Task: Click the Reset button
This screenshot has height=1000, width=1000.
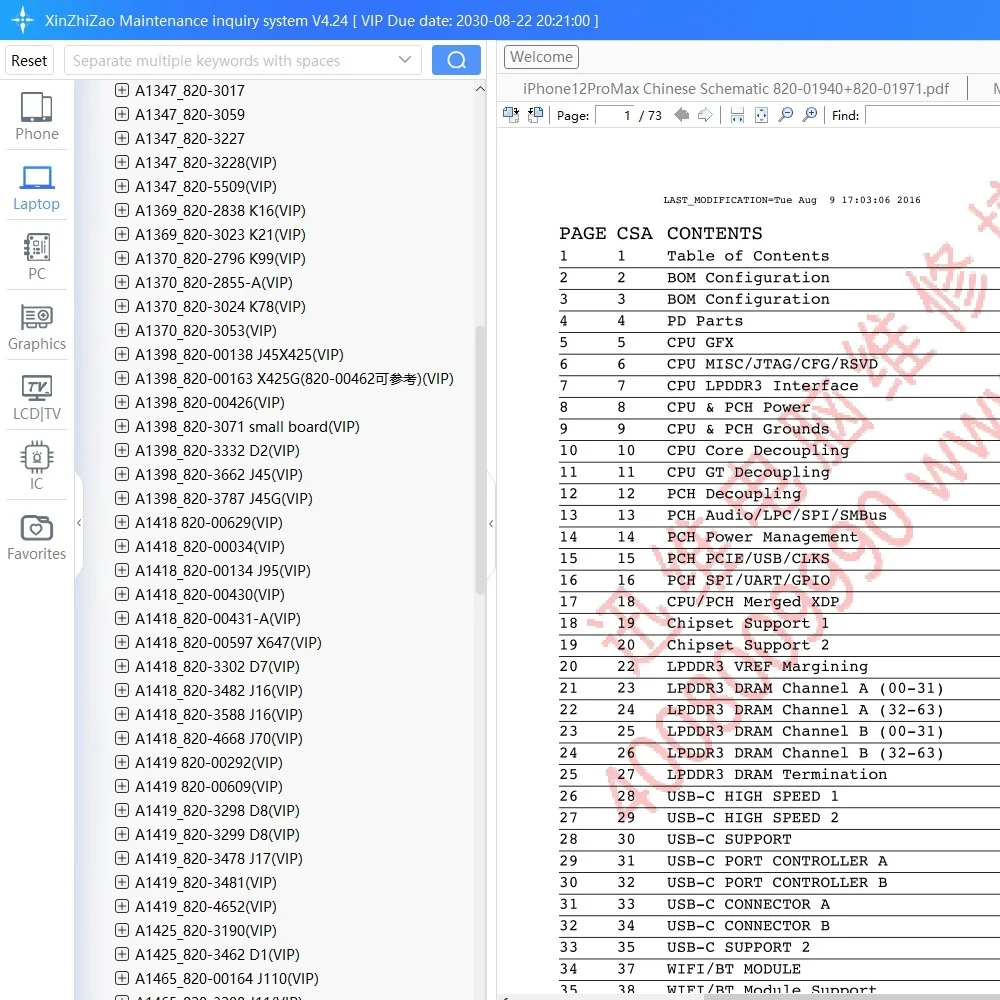Action: tap(29, 61)
